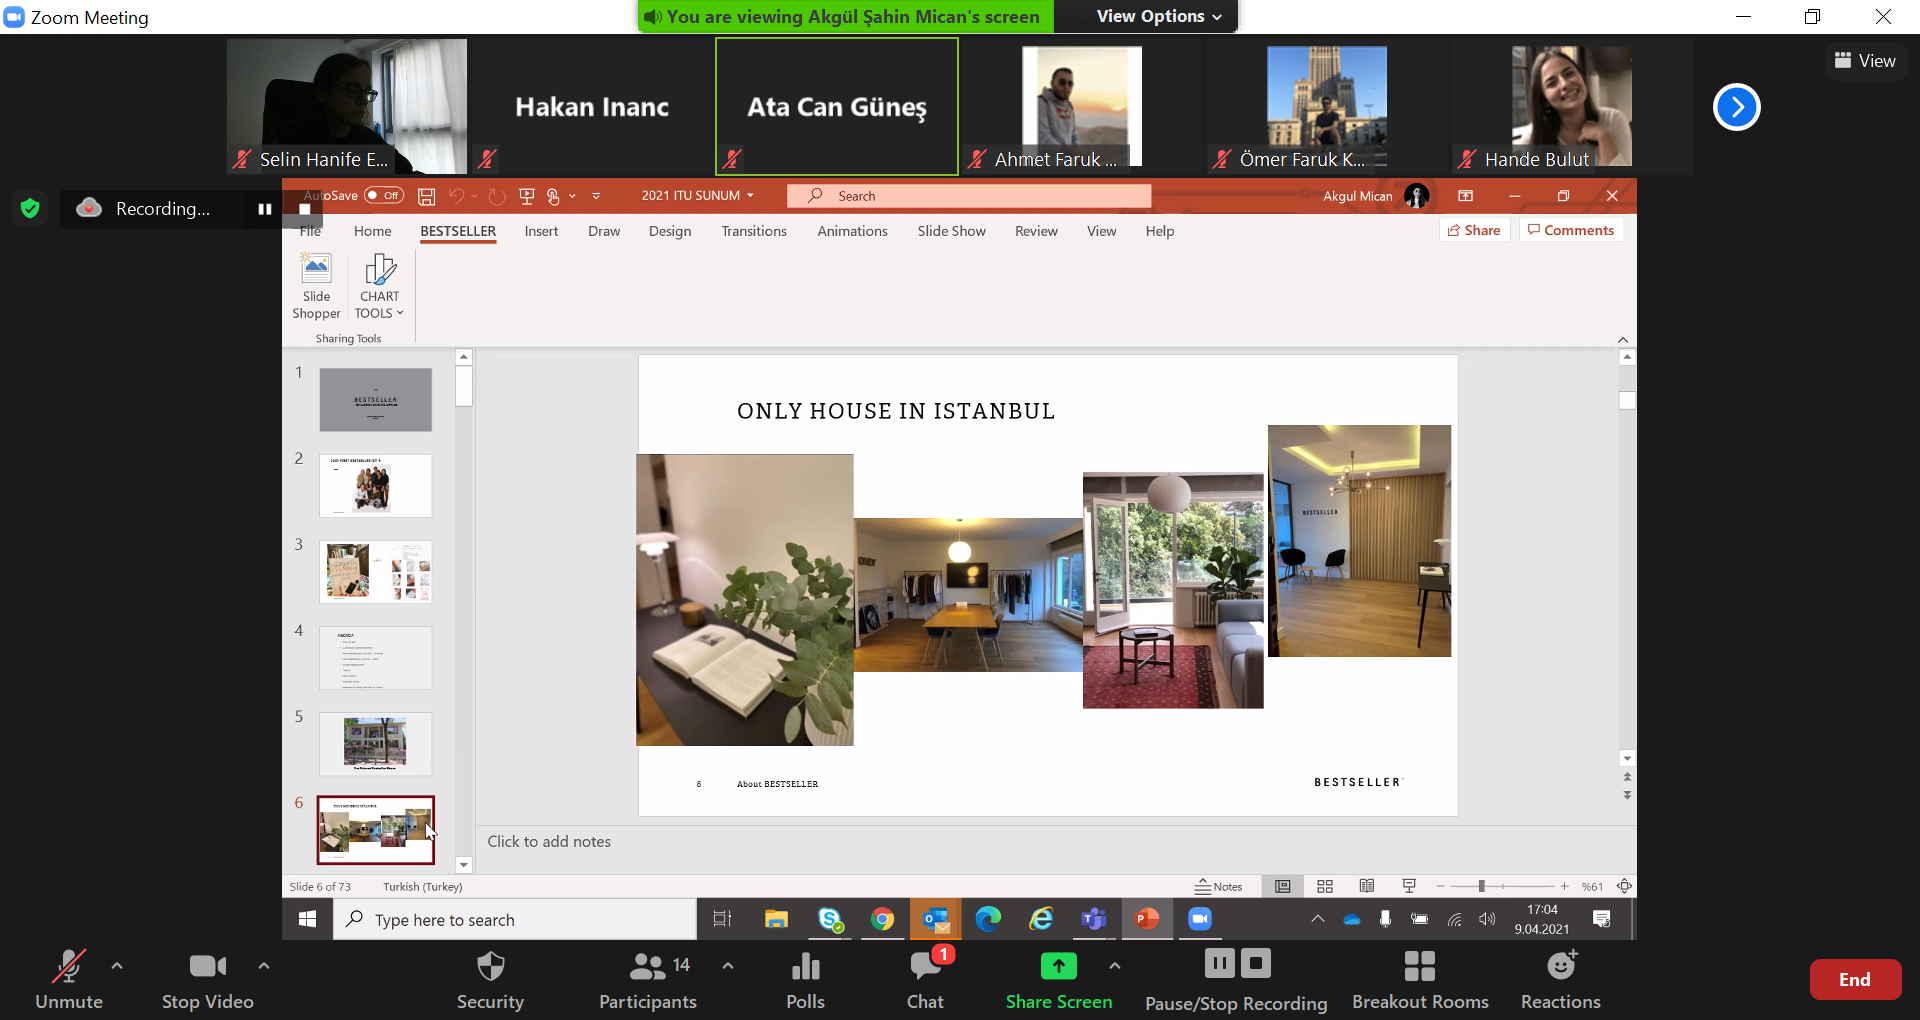Open the Security shield in Zoom
The image size is (1920, 1020).
[x=490, y=981]
